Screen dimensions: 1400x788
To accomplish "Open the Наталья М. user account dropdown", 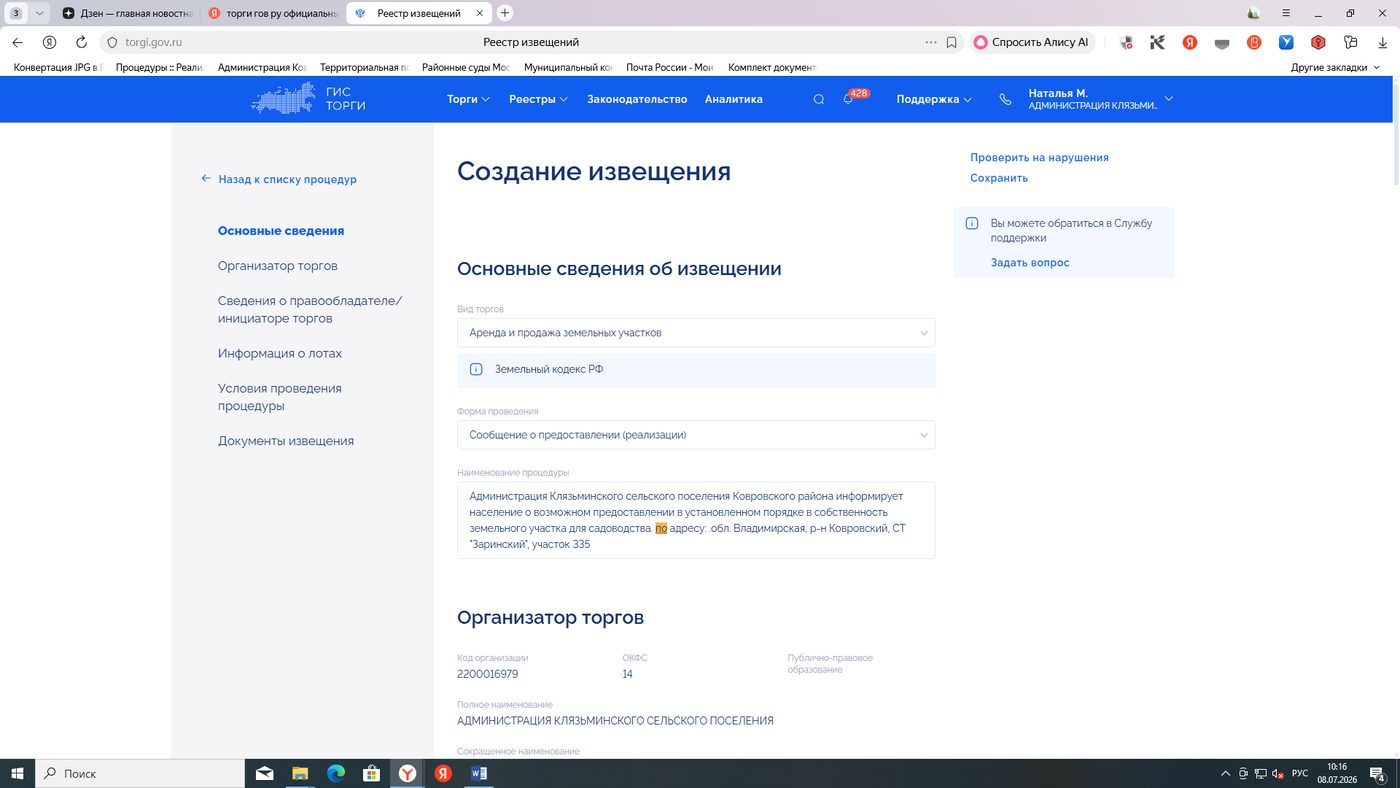I will click(1100, 99).
